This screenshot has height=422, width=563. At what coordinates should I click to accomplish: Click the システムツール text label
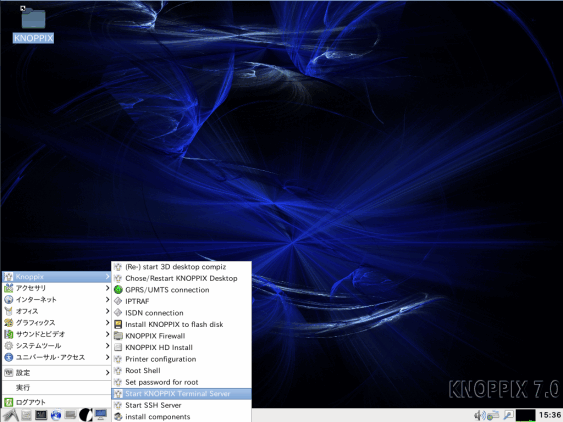(38, 346)
